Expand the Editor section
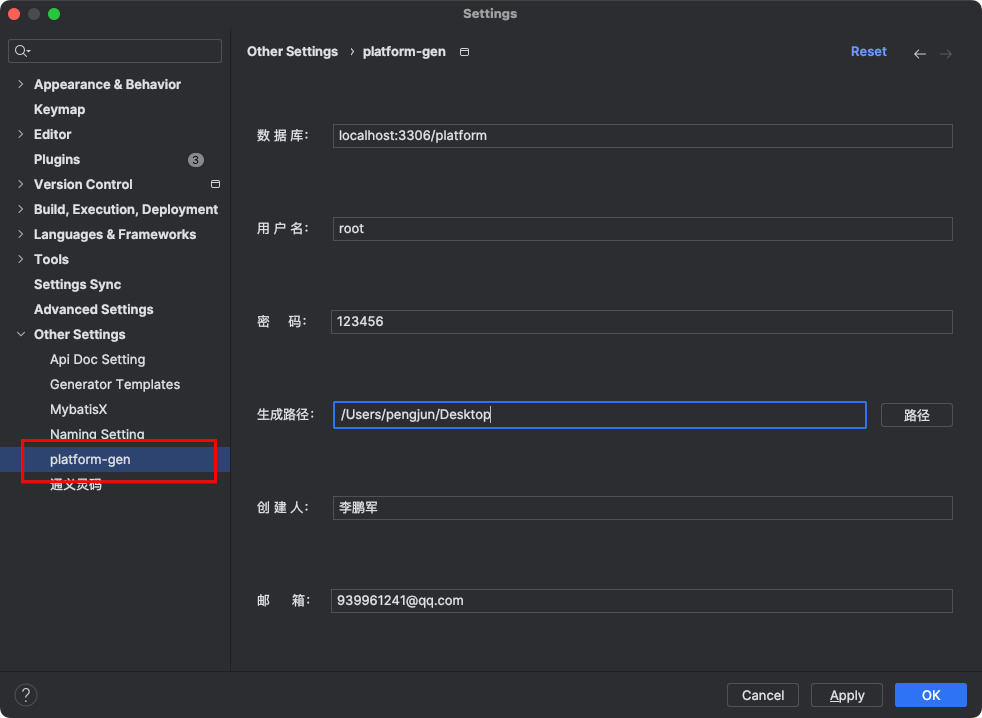This screenshot has width=982, height=718. coord(21,134)
